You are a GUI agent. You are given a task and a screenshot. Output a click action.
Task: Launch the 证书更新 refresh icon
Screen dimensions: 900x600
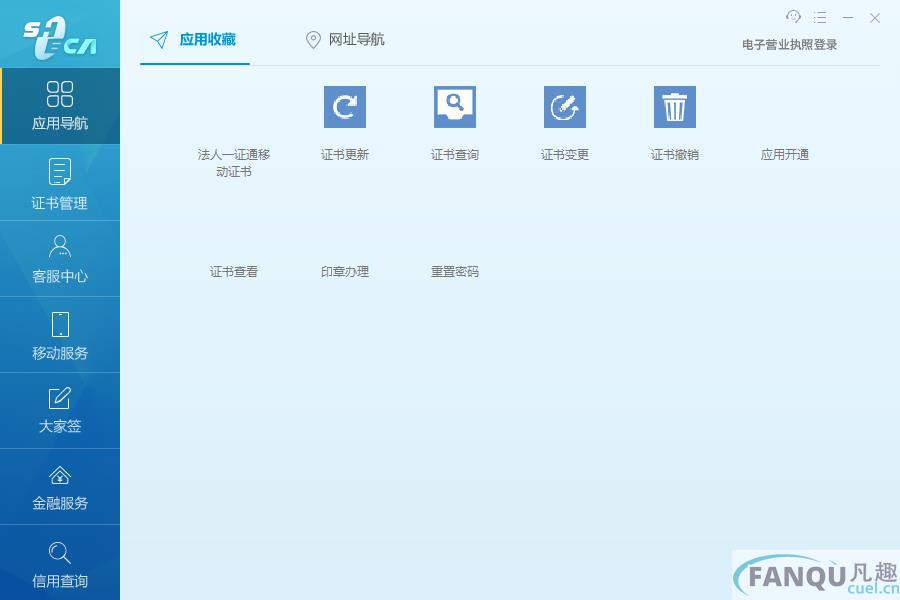[345, 107]
